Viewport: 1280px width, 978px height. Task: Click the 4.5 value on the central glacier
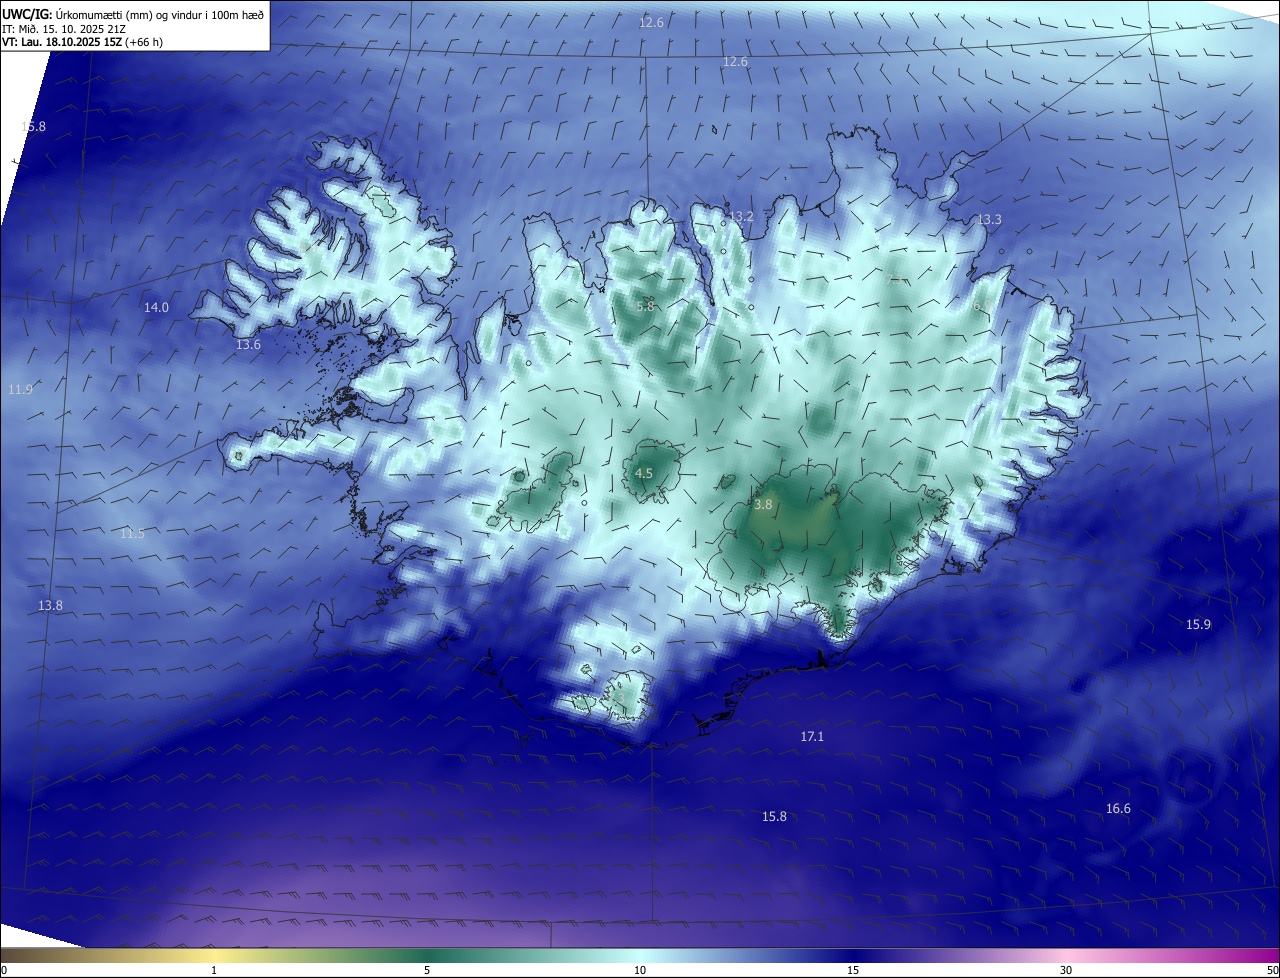coord(644,474)
